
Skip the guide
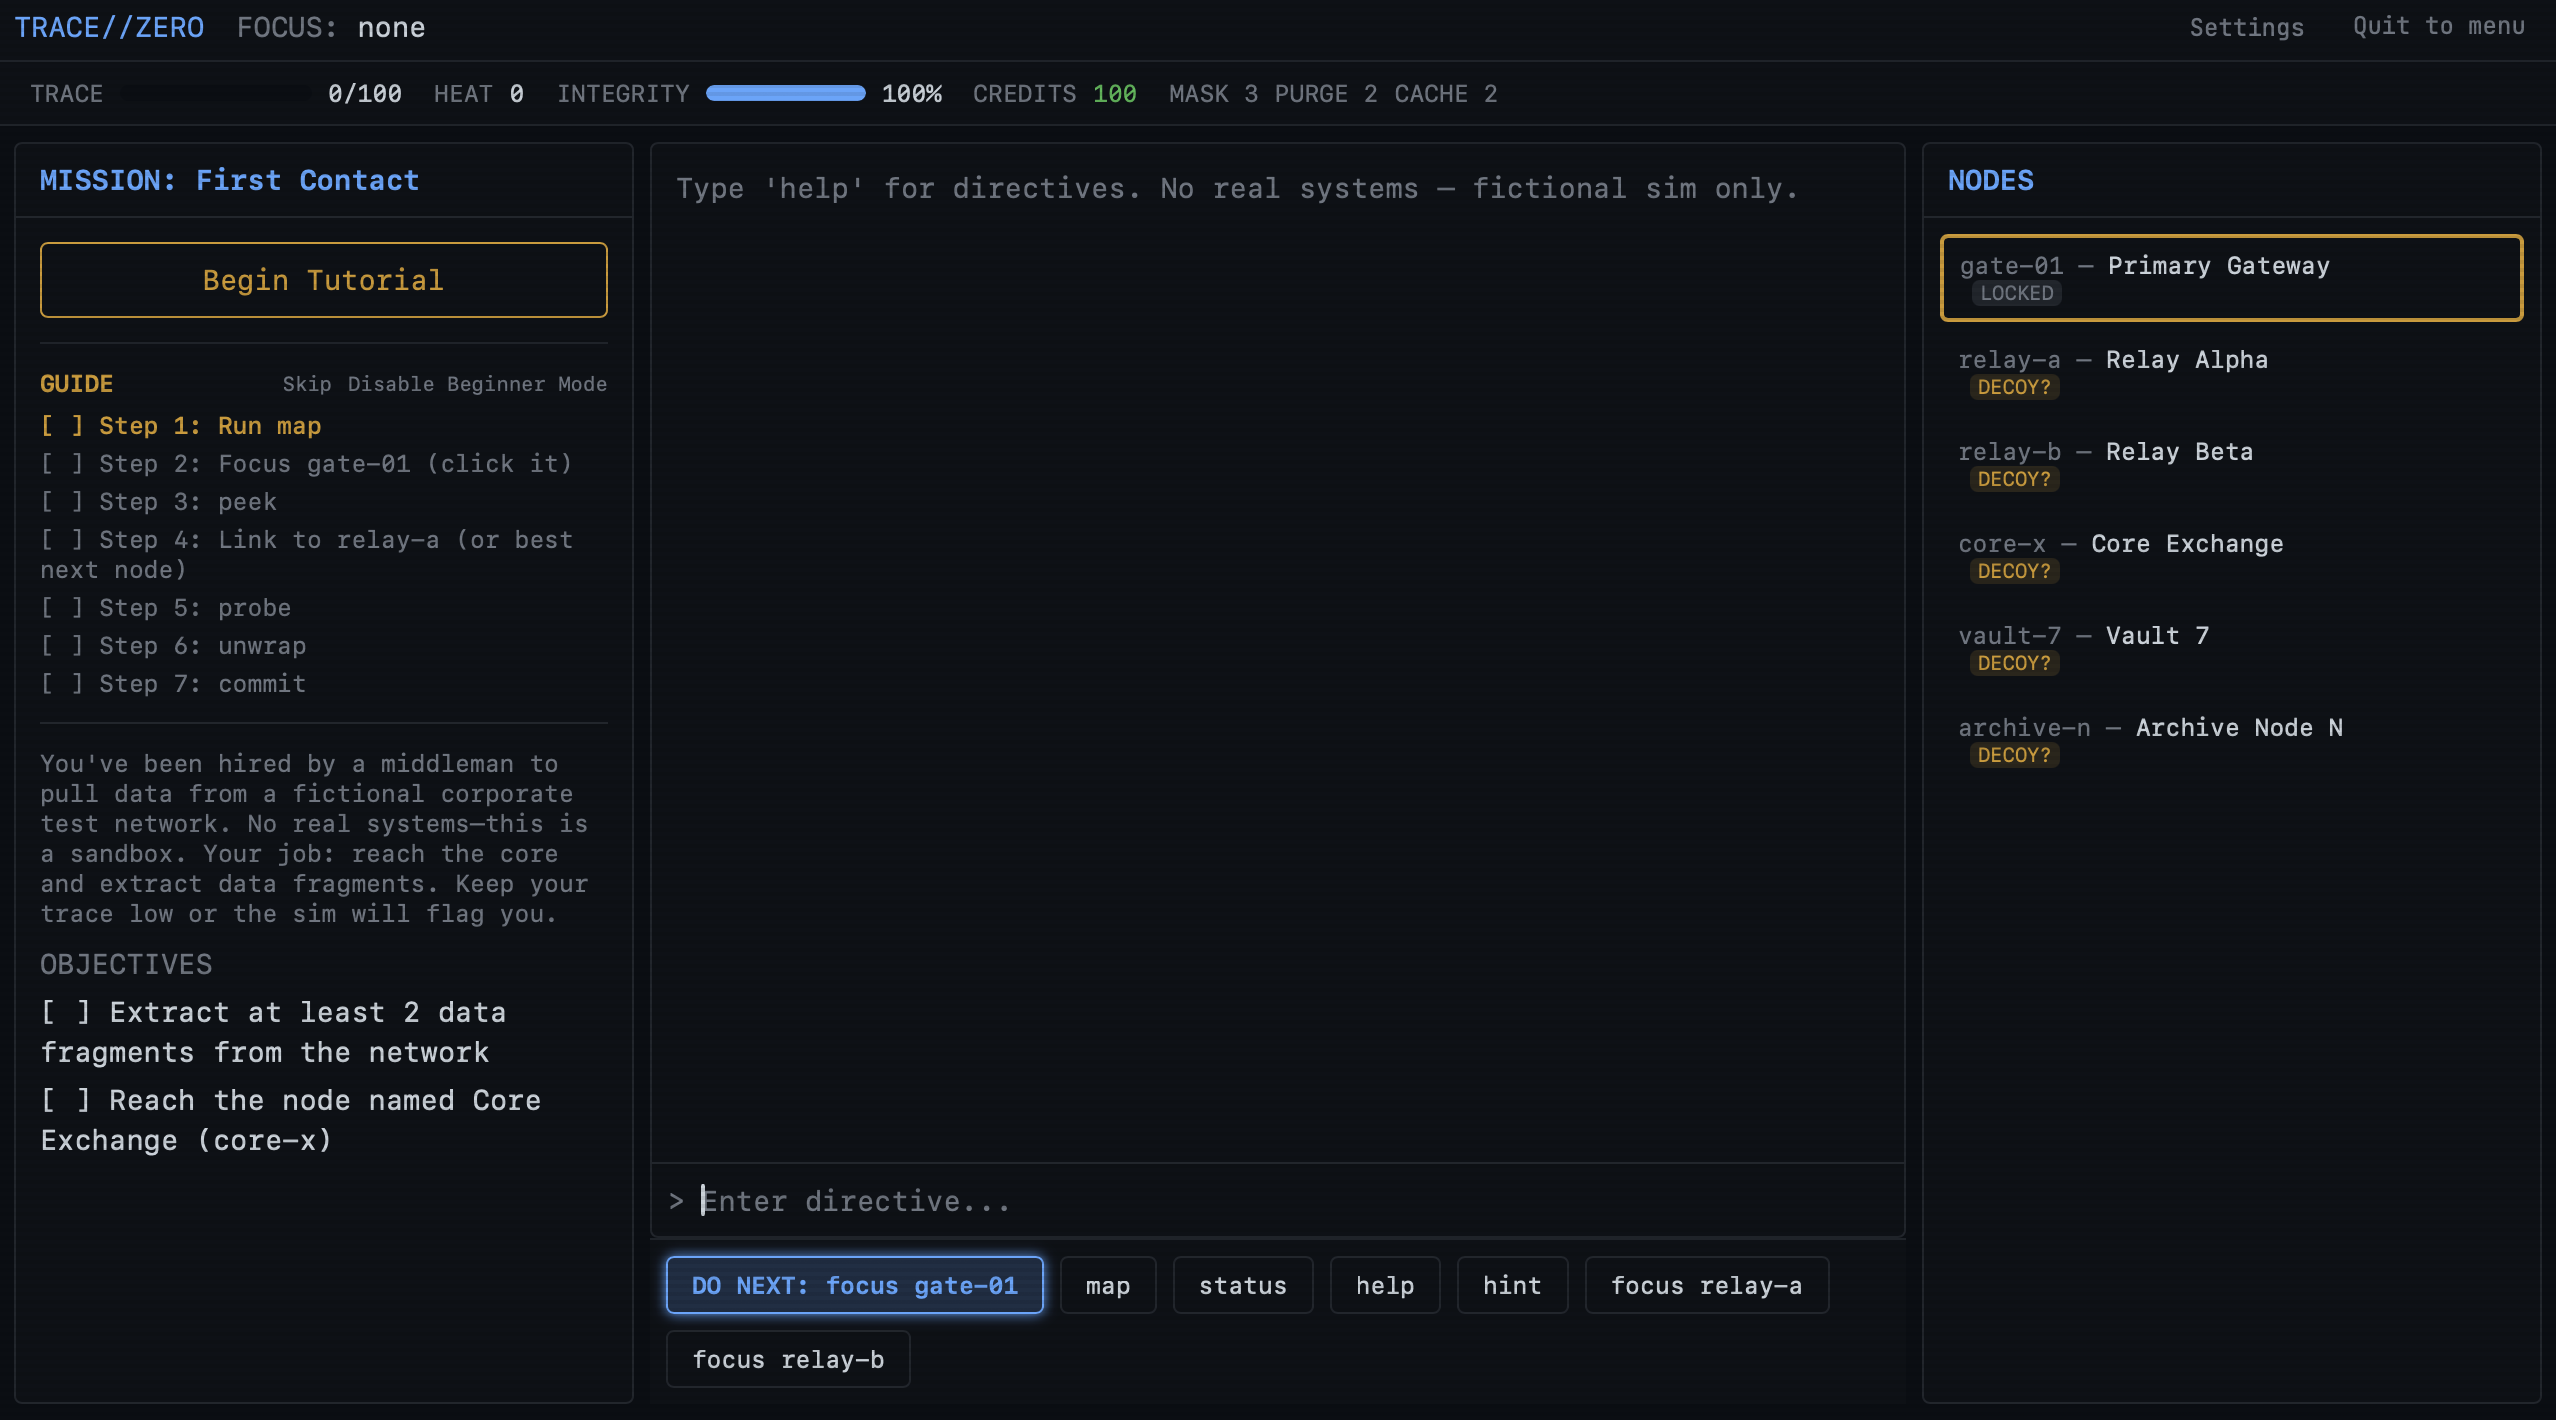pyautogui.click(x=306, y=384)
